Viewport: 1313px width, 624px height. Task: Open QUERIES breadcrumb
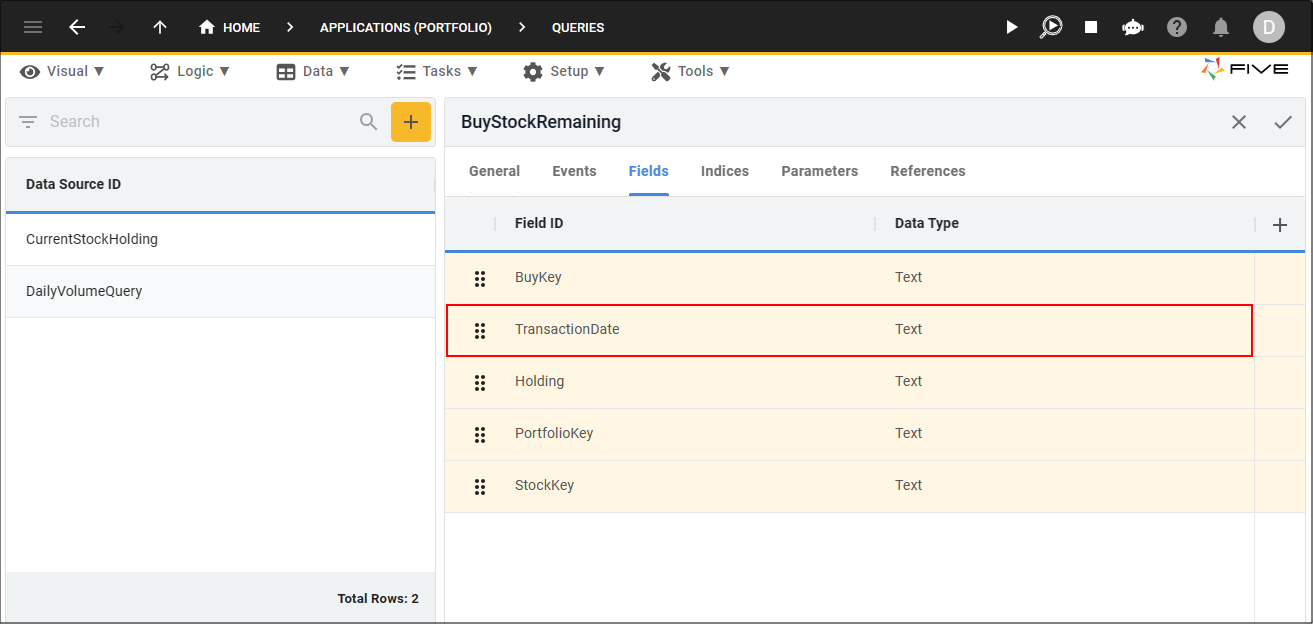tap(578, 27)
